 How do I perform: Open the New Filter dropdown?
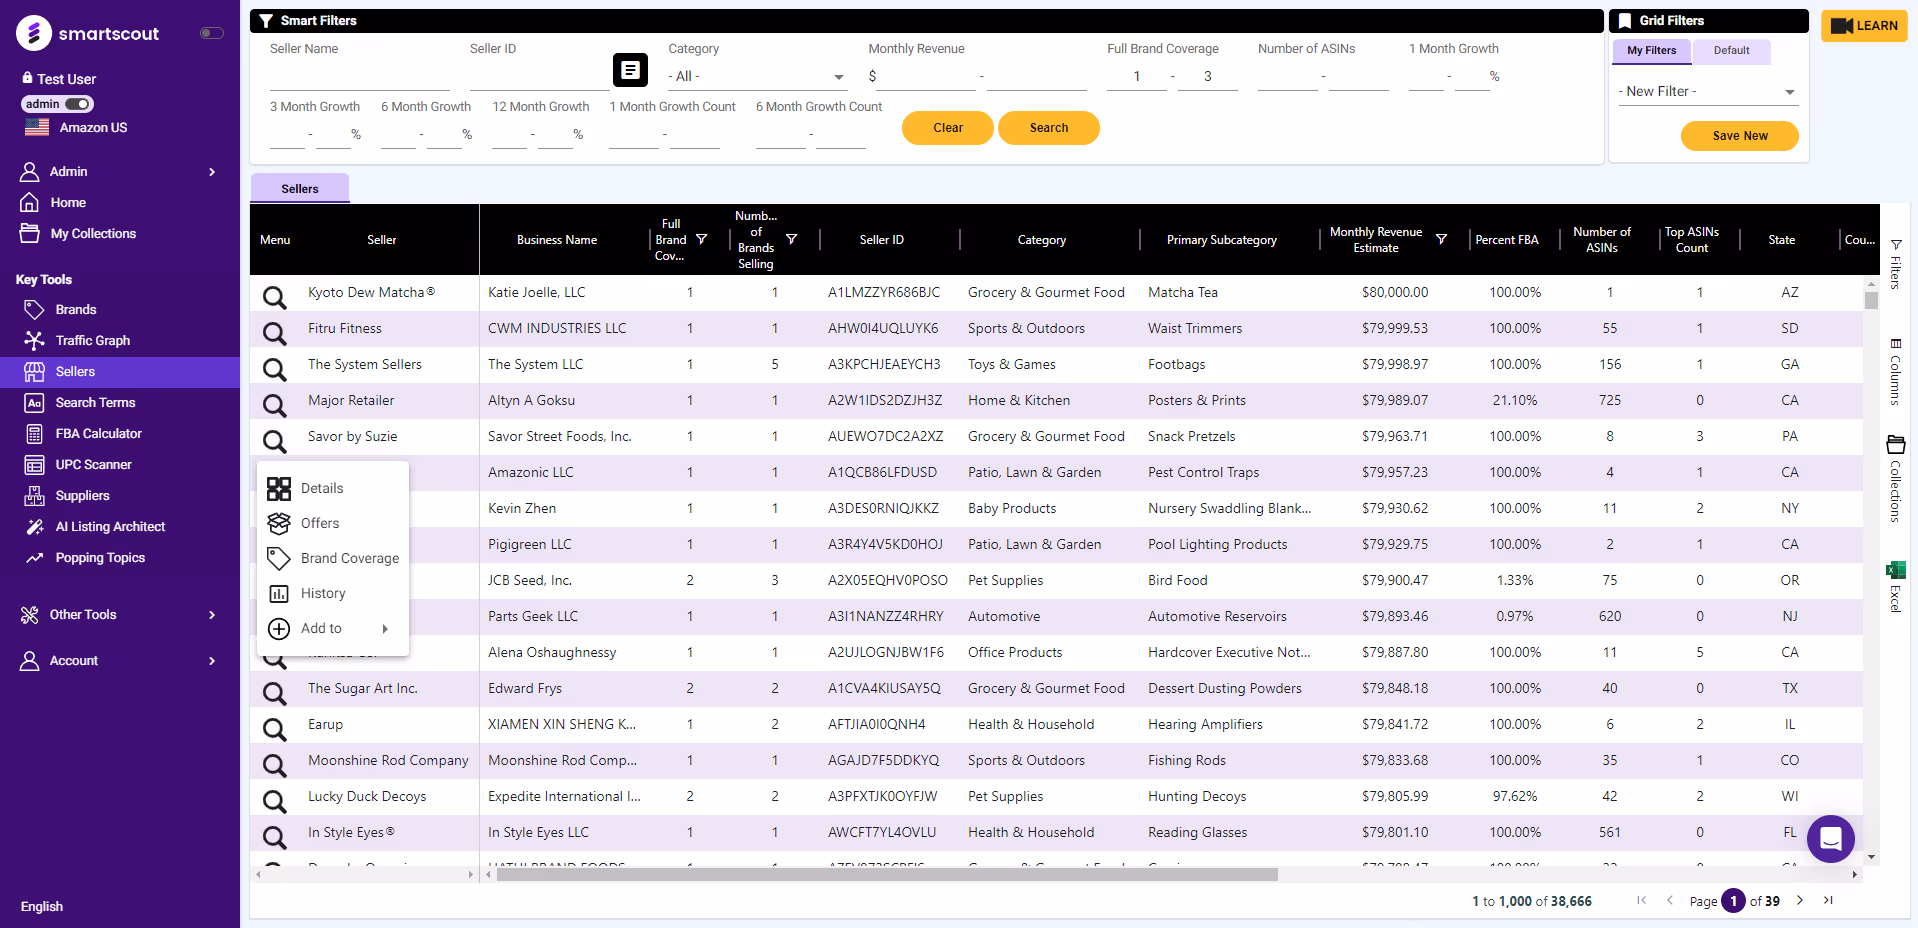pos(1708,91)
